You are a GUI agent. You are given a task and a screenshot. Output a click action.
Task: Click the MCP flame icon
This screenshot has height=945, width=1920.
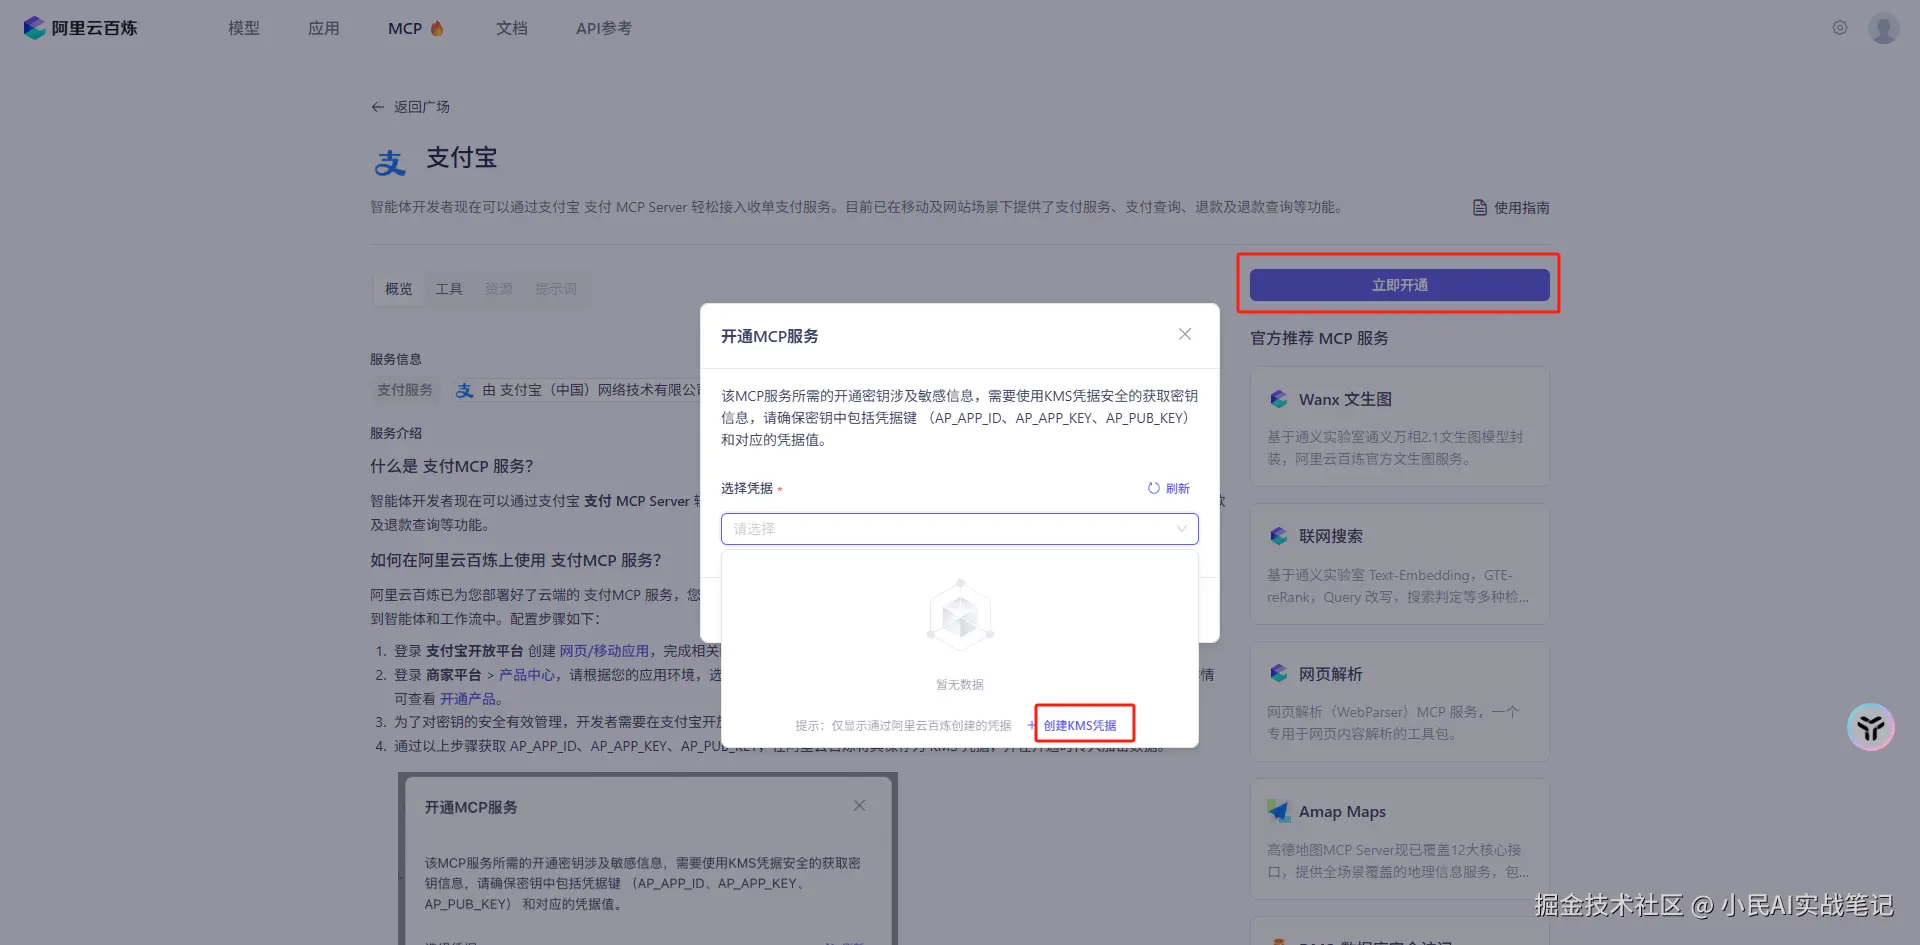coord(437,28)
